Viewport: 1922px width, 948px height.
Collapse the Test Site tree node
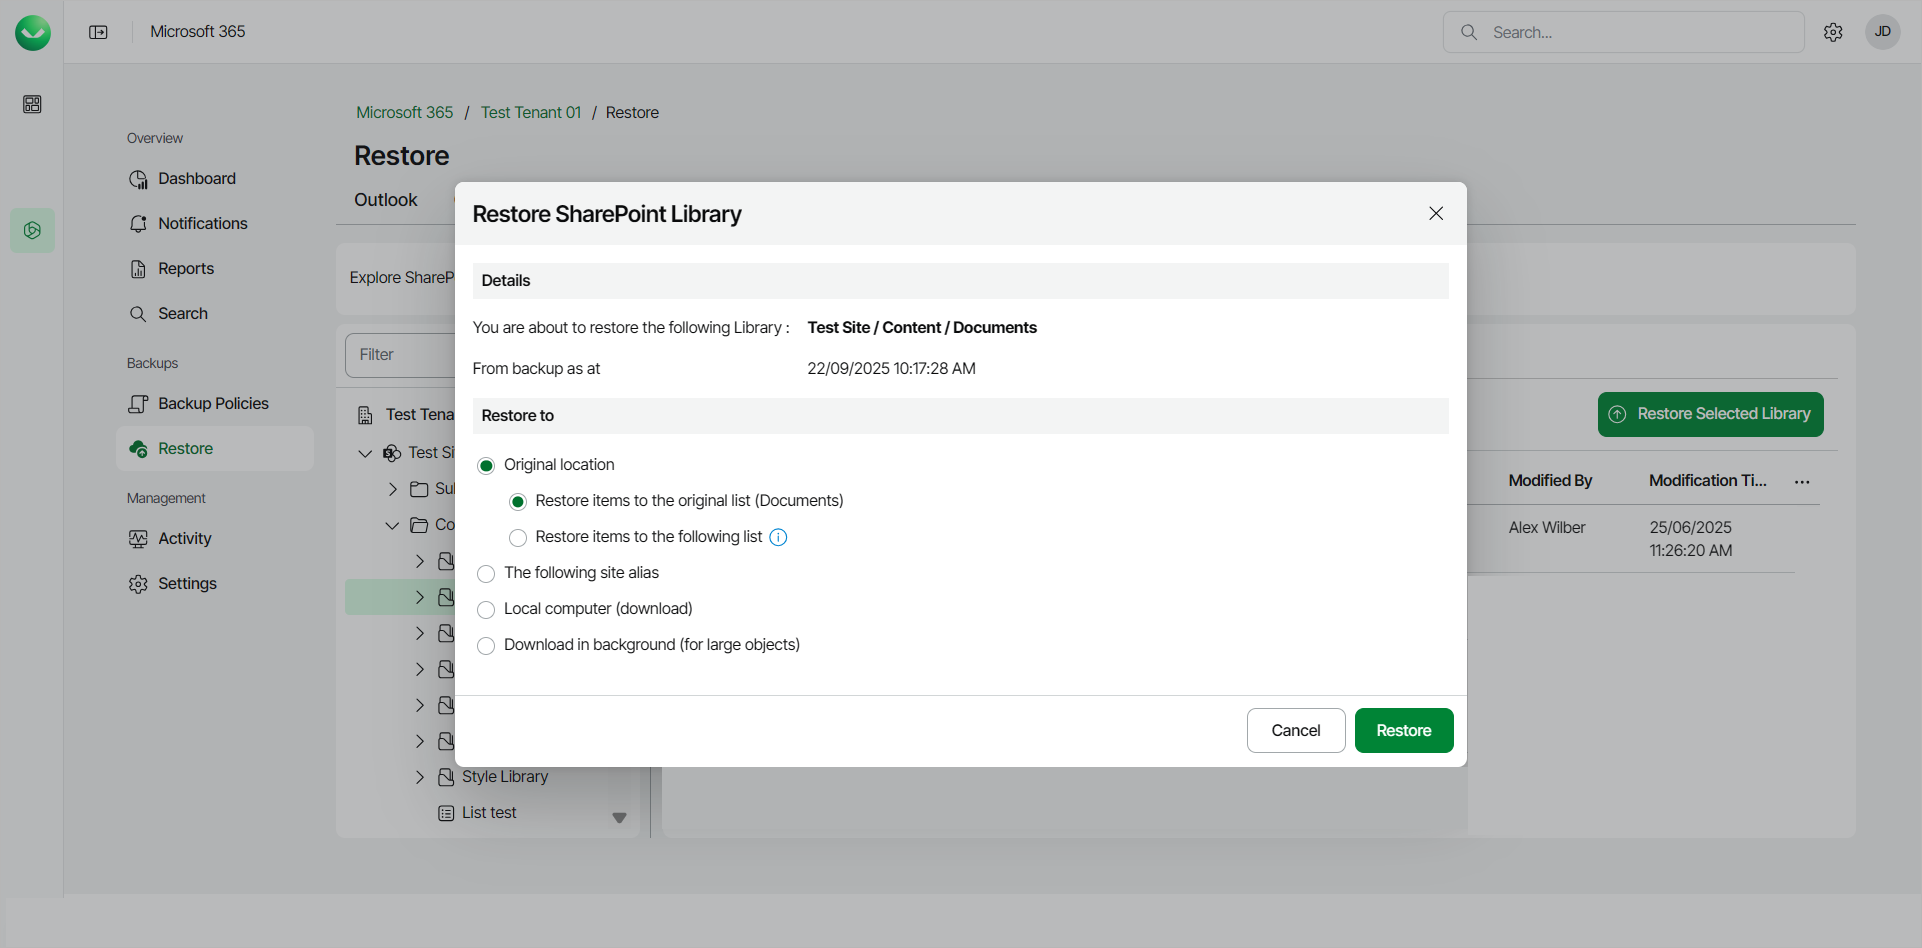365,453
